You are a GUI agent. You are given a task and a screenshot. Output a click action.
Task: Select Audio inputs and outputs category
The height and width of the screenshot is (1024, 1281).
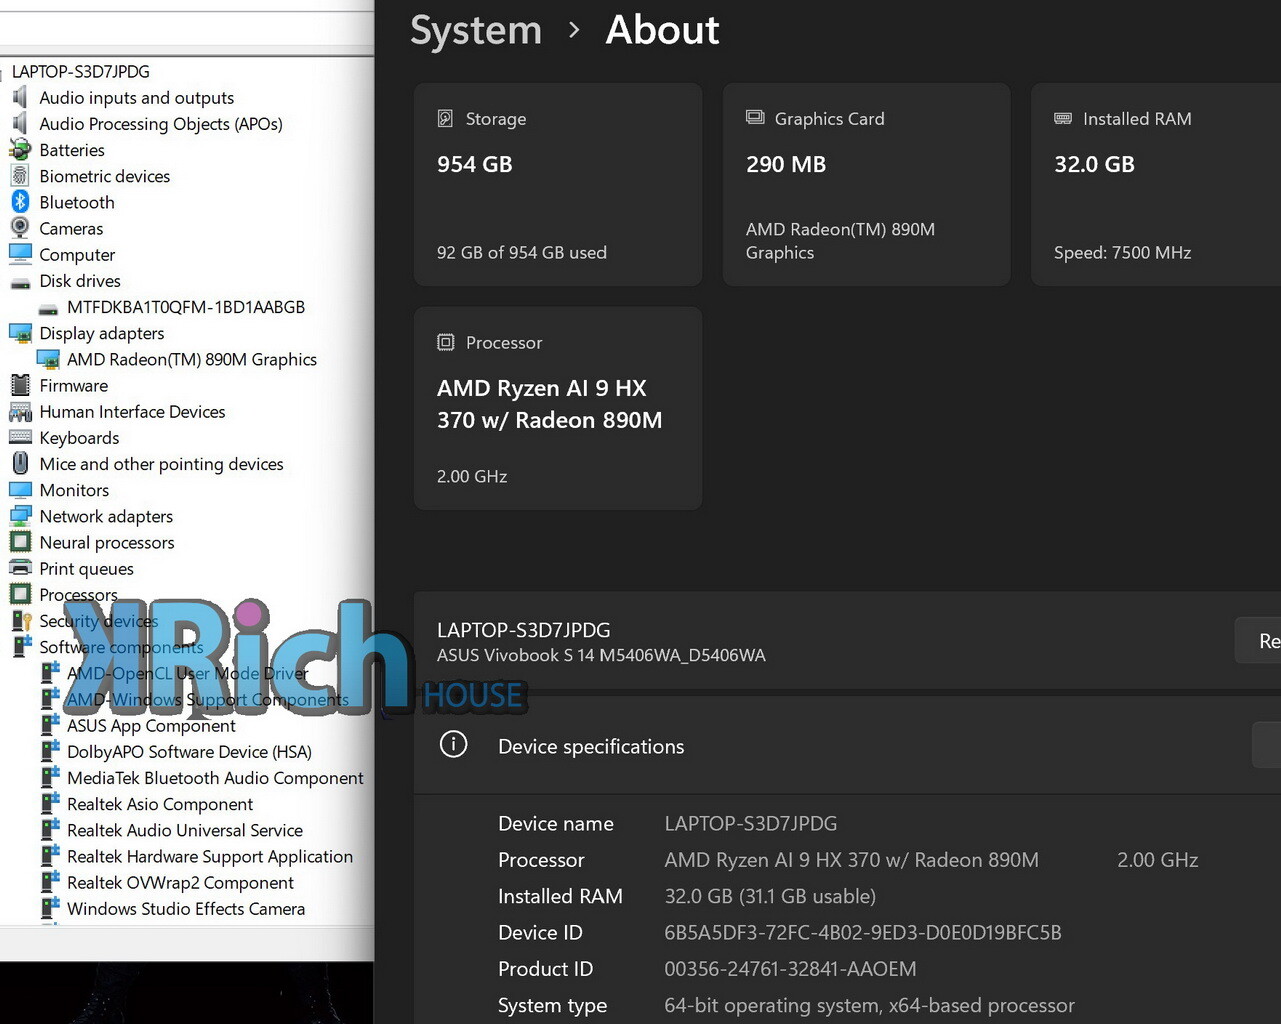pos(136,97)
